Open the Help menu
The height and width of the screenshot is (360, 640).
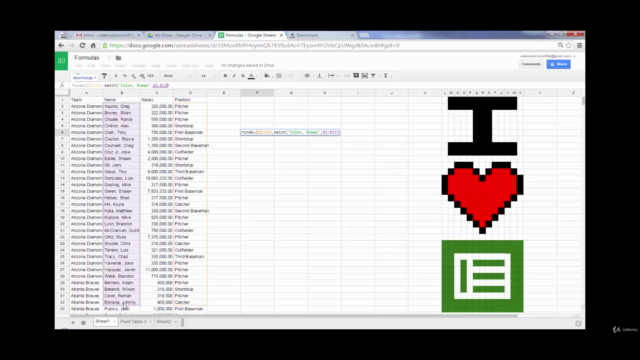[x=209, y=66]
